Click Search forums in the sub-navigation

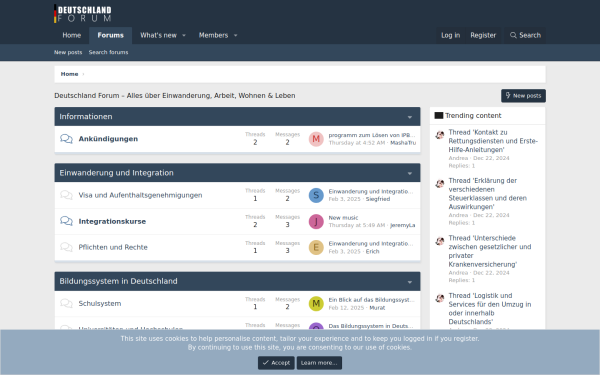(108, 52)
